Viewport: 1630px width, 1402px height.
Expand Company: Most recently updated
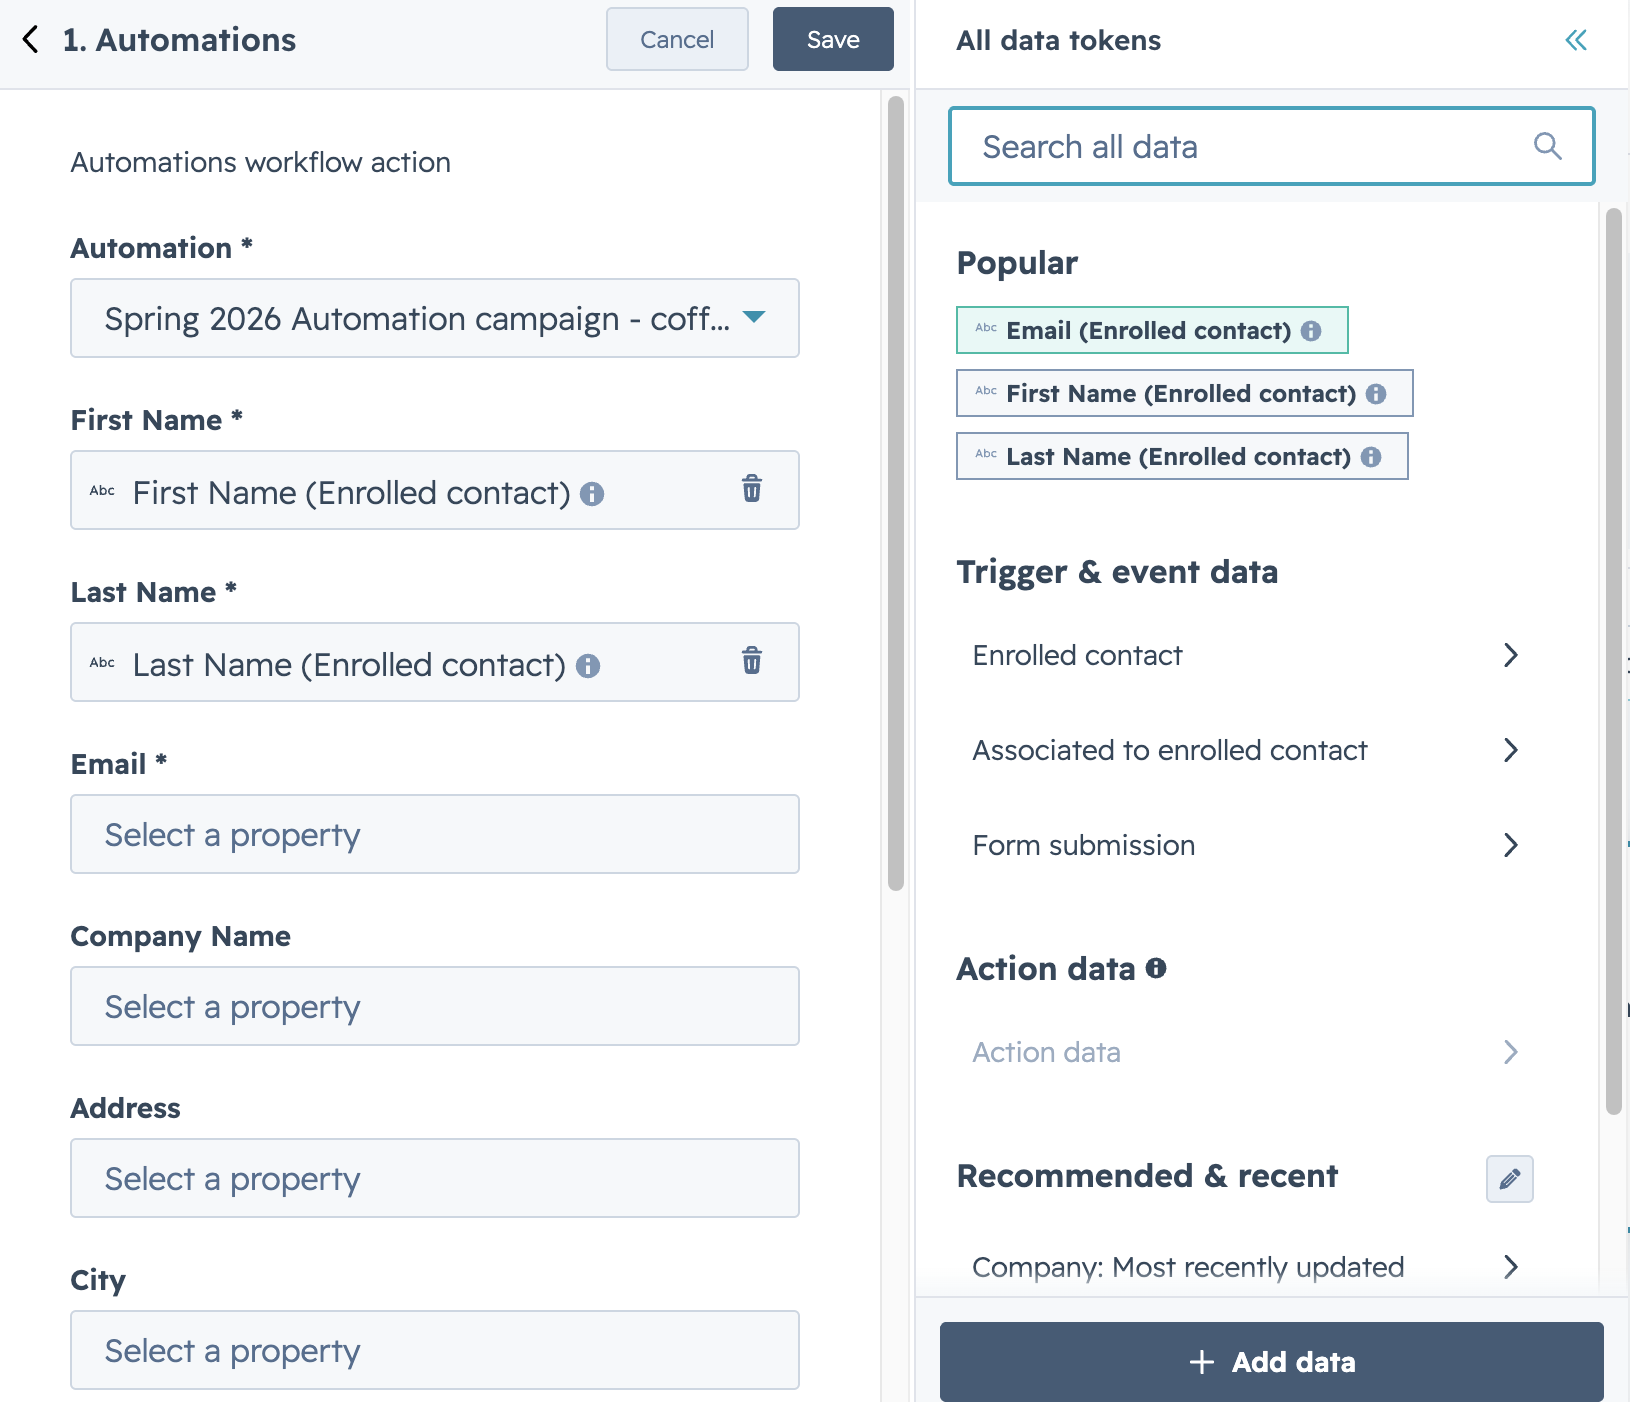pyautogui.click(x=1246, y=1267)
